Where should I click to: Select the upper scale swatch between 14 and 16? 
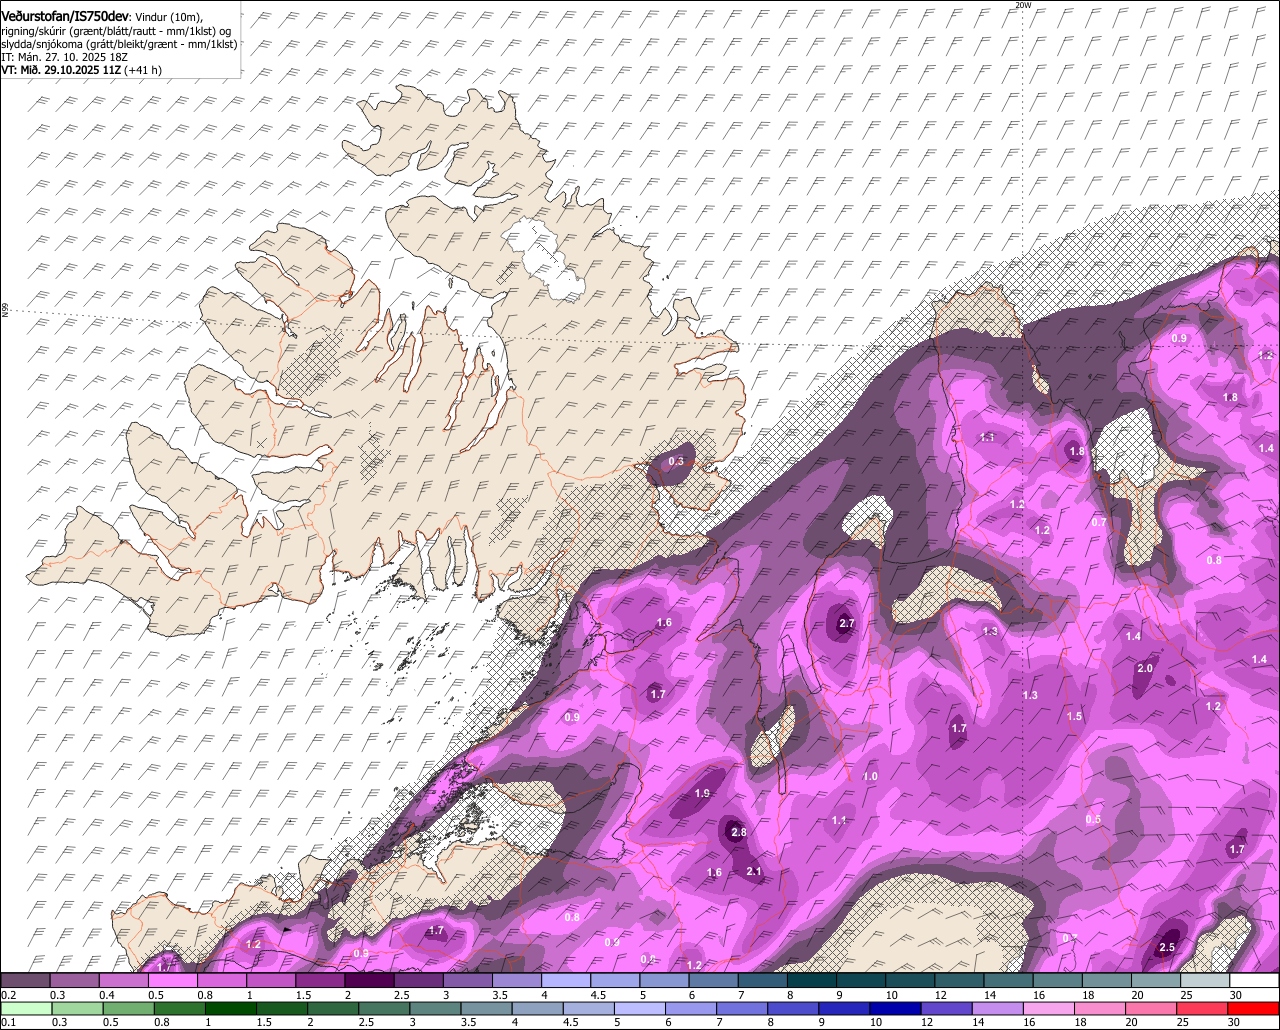click(x=1009, y=980)
